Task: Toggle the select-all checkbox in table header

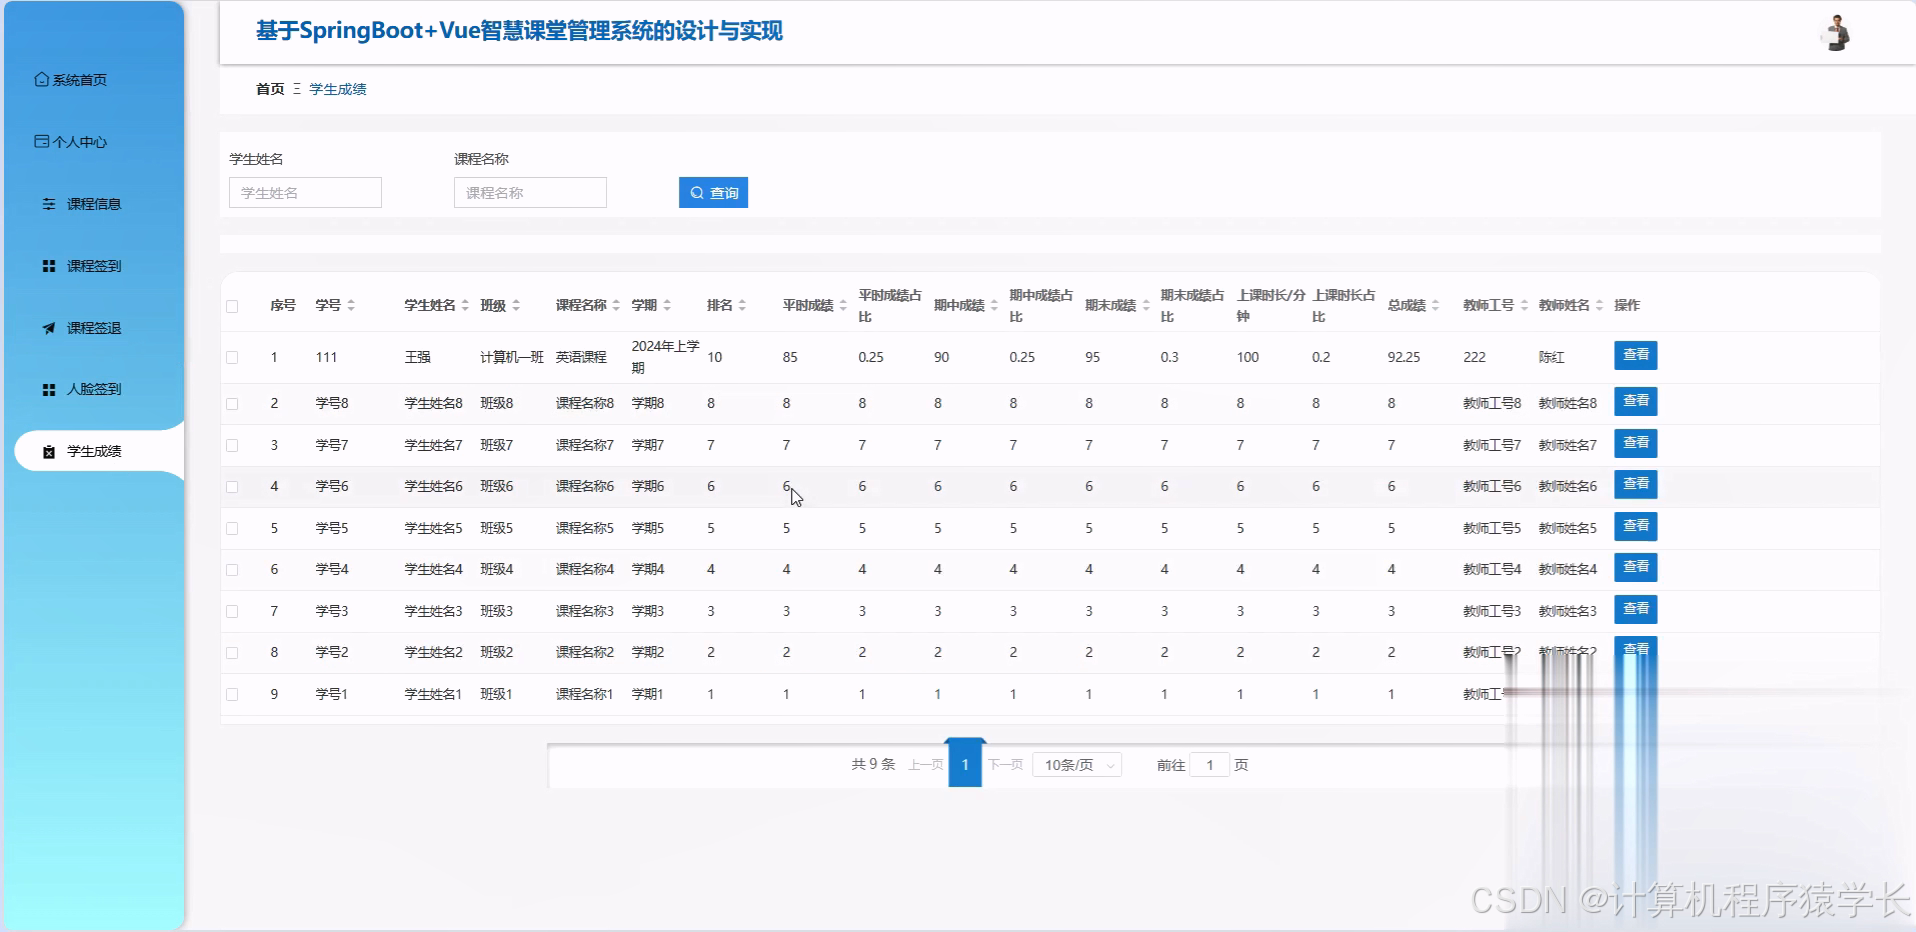Action: coord(234,305)
